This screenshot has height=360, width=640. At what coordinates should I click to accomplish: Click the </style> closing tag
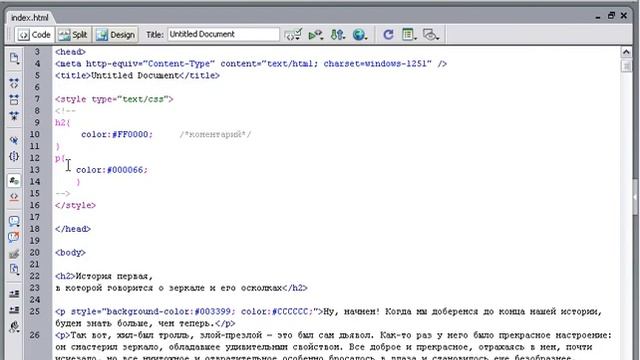click(76, 205)
